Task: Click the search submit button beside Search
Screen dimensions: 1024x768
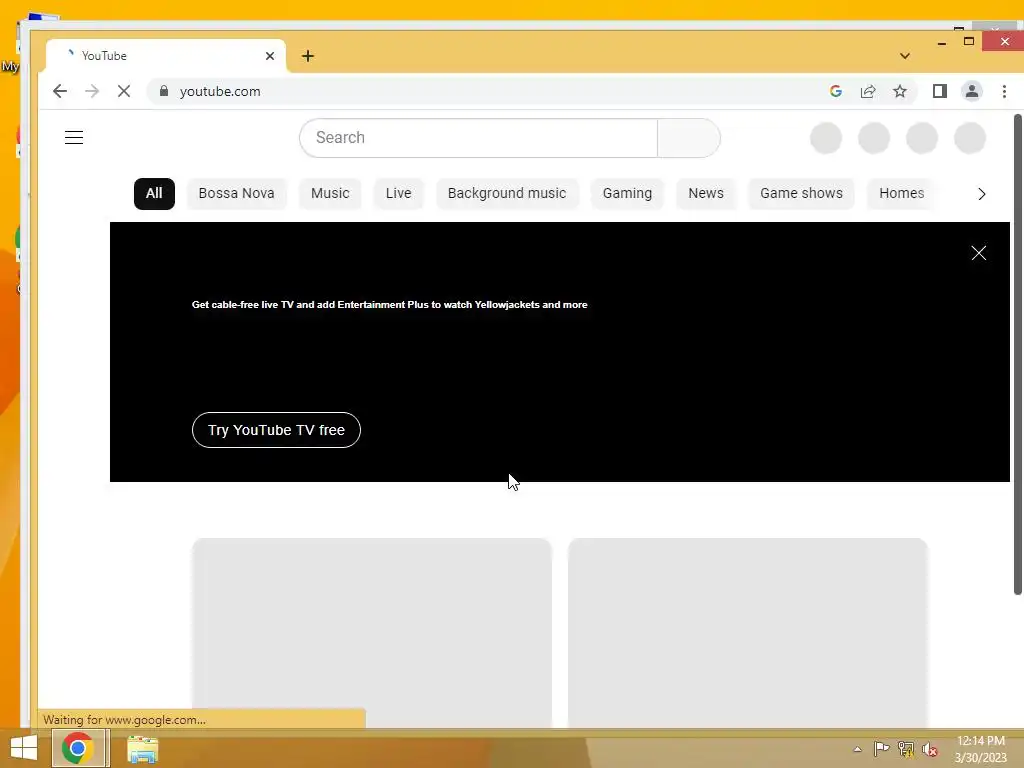Action: coord(689,138)
